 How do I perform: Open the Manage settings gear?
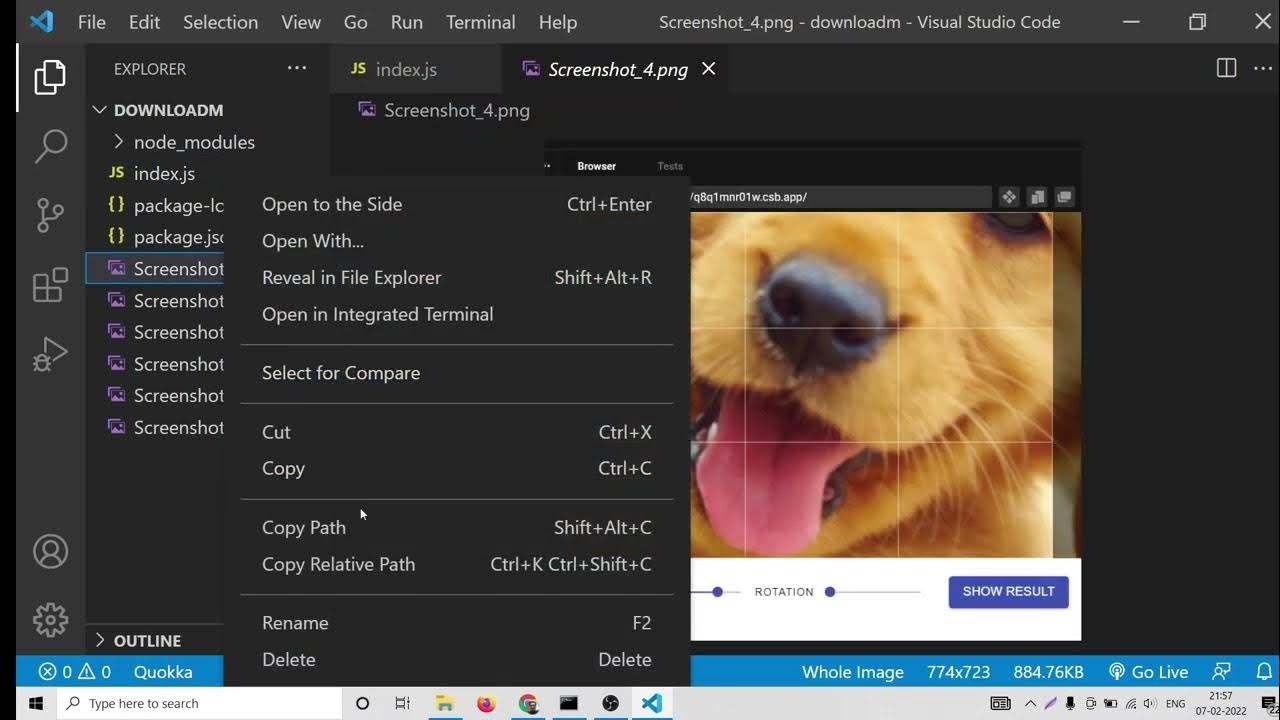pos(50,619)
